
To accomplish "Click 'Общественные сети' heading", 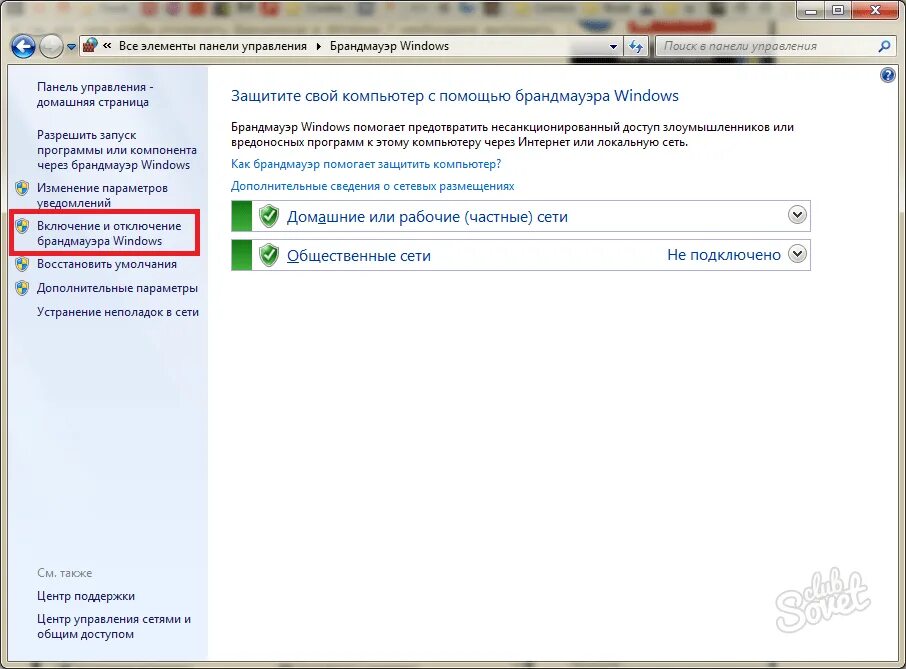I will point(359,255).
